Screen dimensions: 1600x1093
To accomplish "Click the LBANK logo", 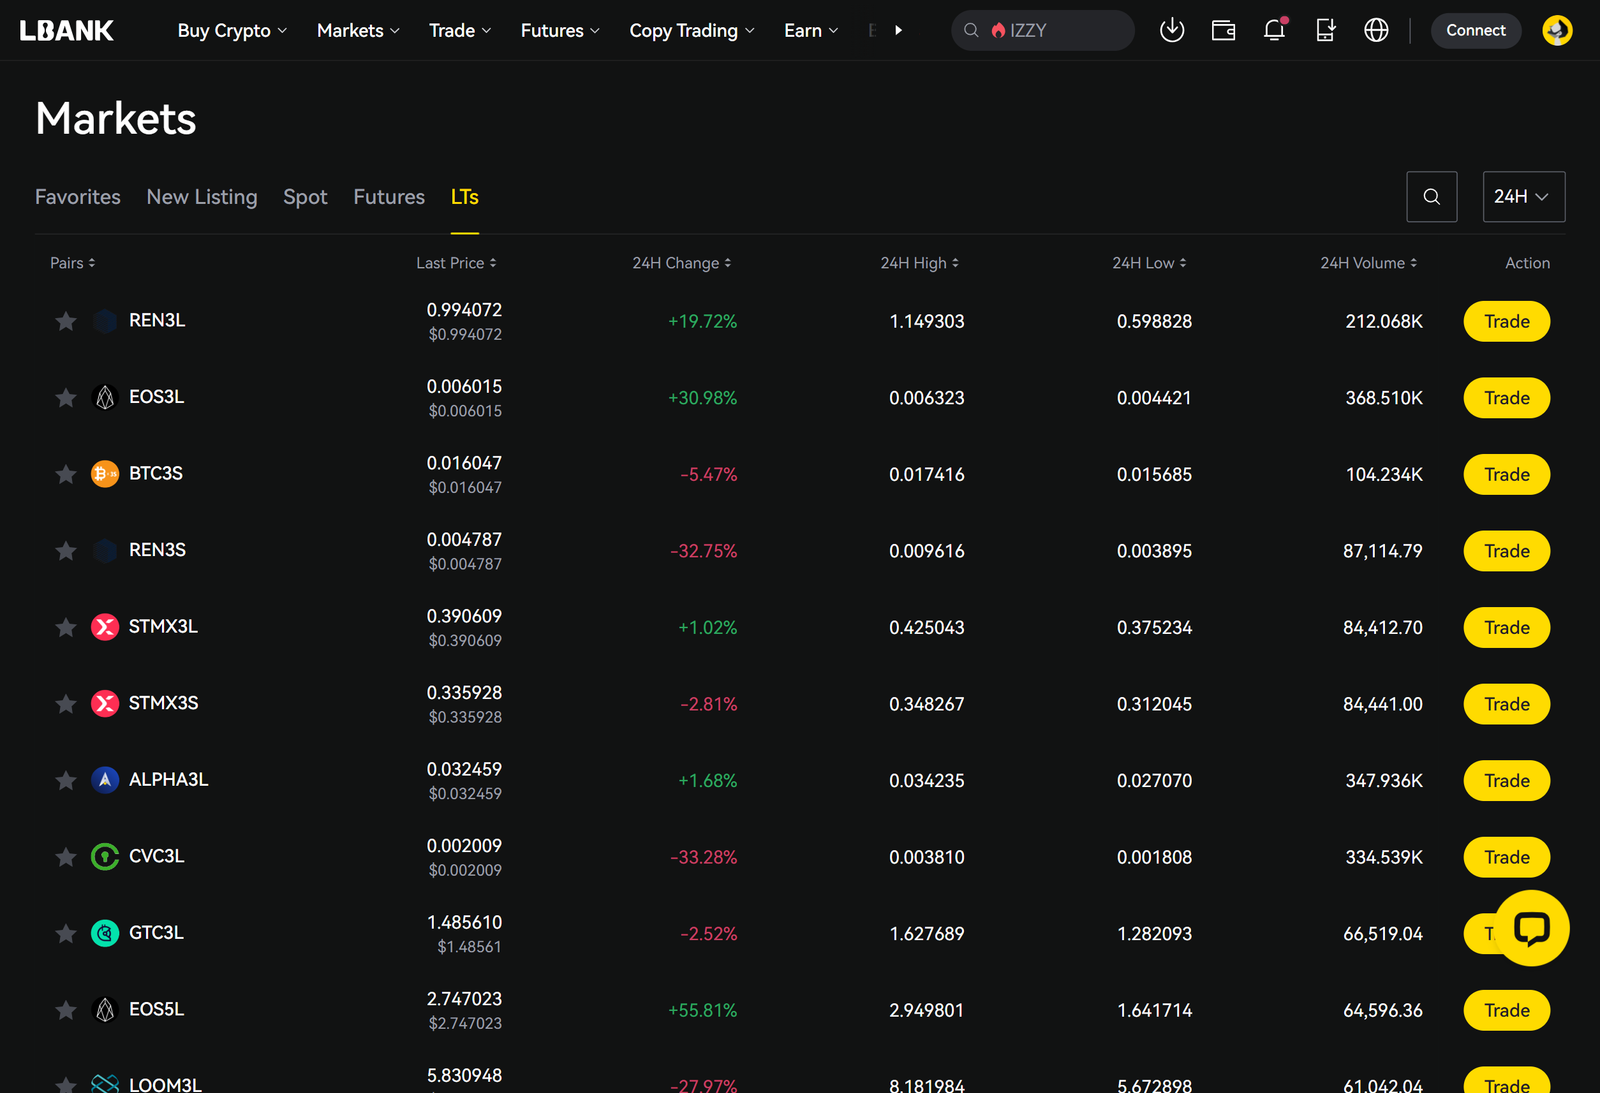I will 67,30.
